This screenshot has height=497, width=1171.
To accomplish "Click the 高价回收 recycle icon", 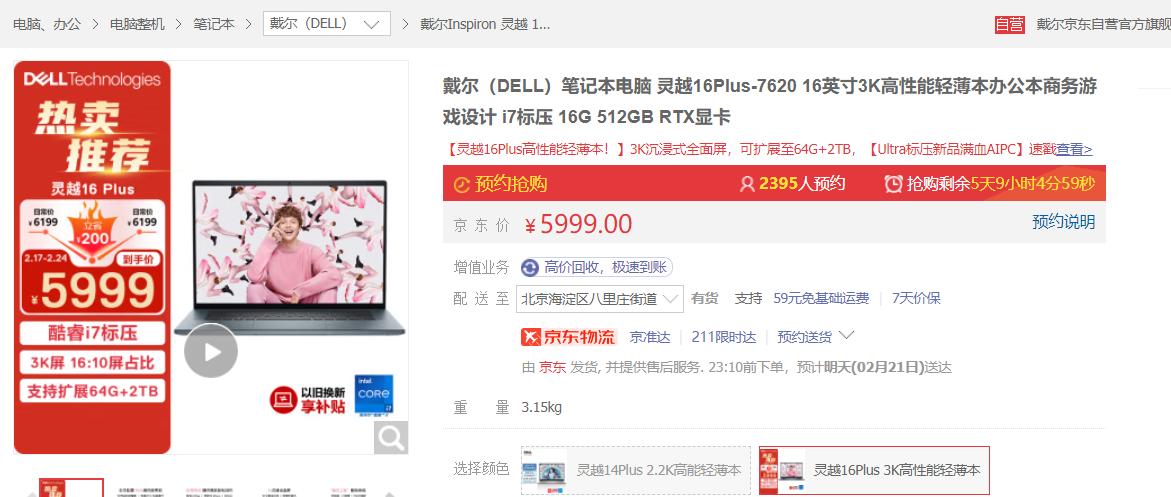I will [x=530, y=268].
